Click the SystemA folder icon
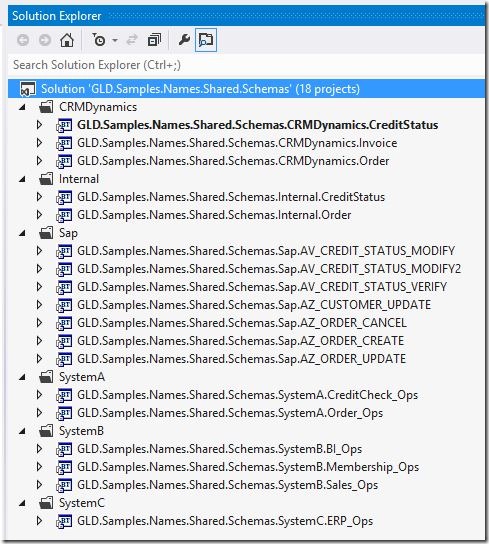The image size is (489, 544). click(x=46, y=377)
